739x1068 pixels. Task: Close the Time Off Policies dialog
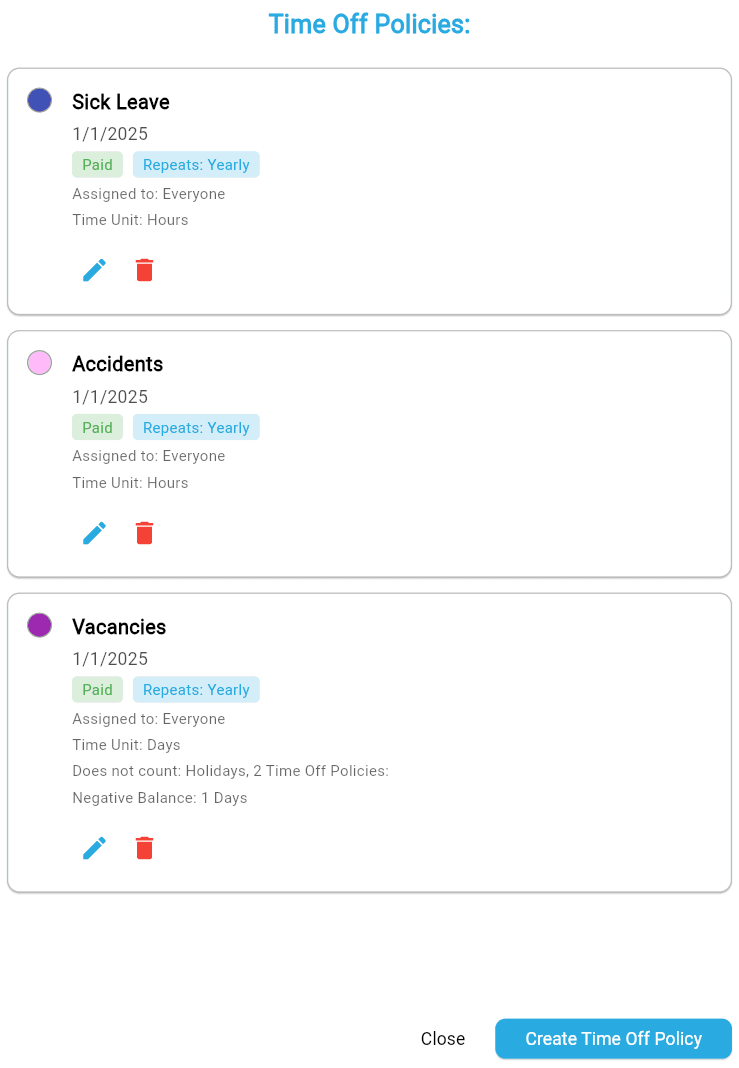point(442,1039)
